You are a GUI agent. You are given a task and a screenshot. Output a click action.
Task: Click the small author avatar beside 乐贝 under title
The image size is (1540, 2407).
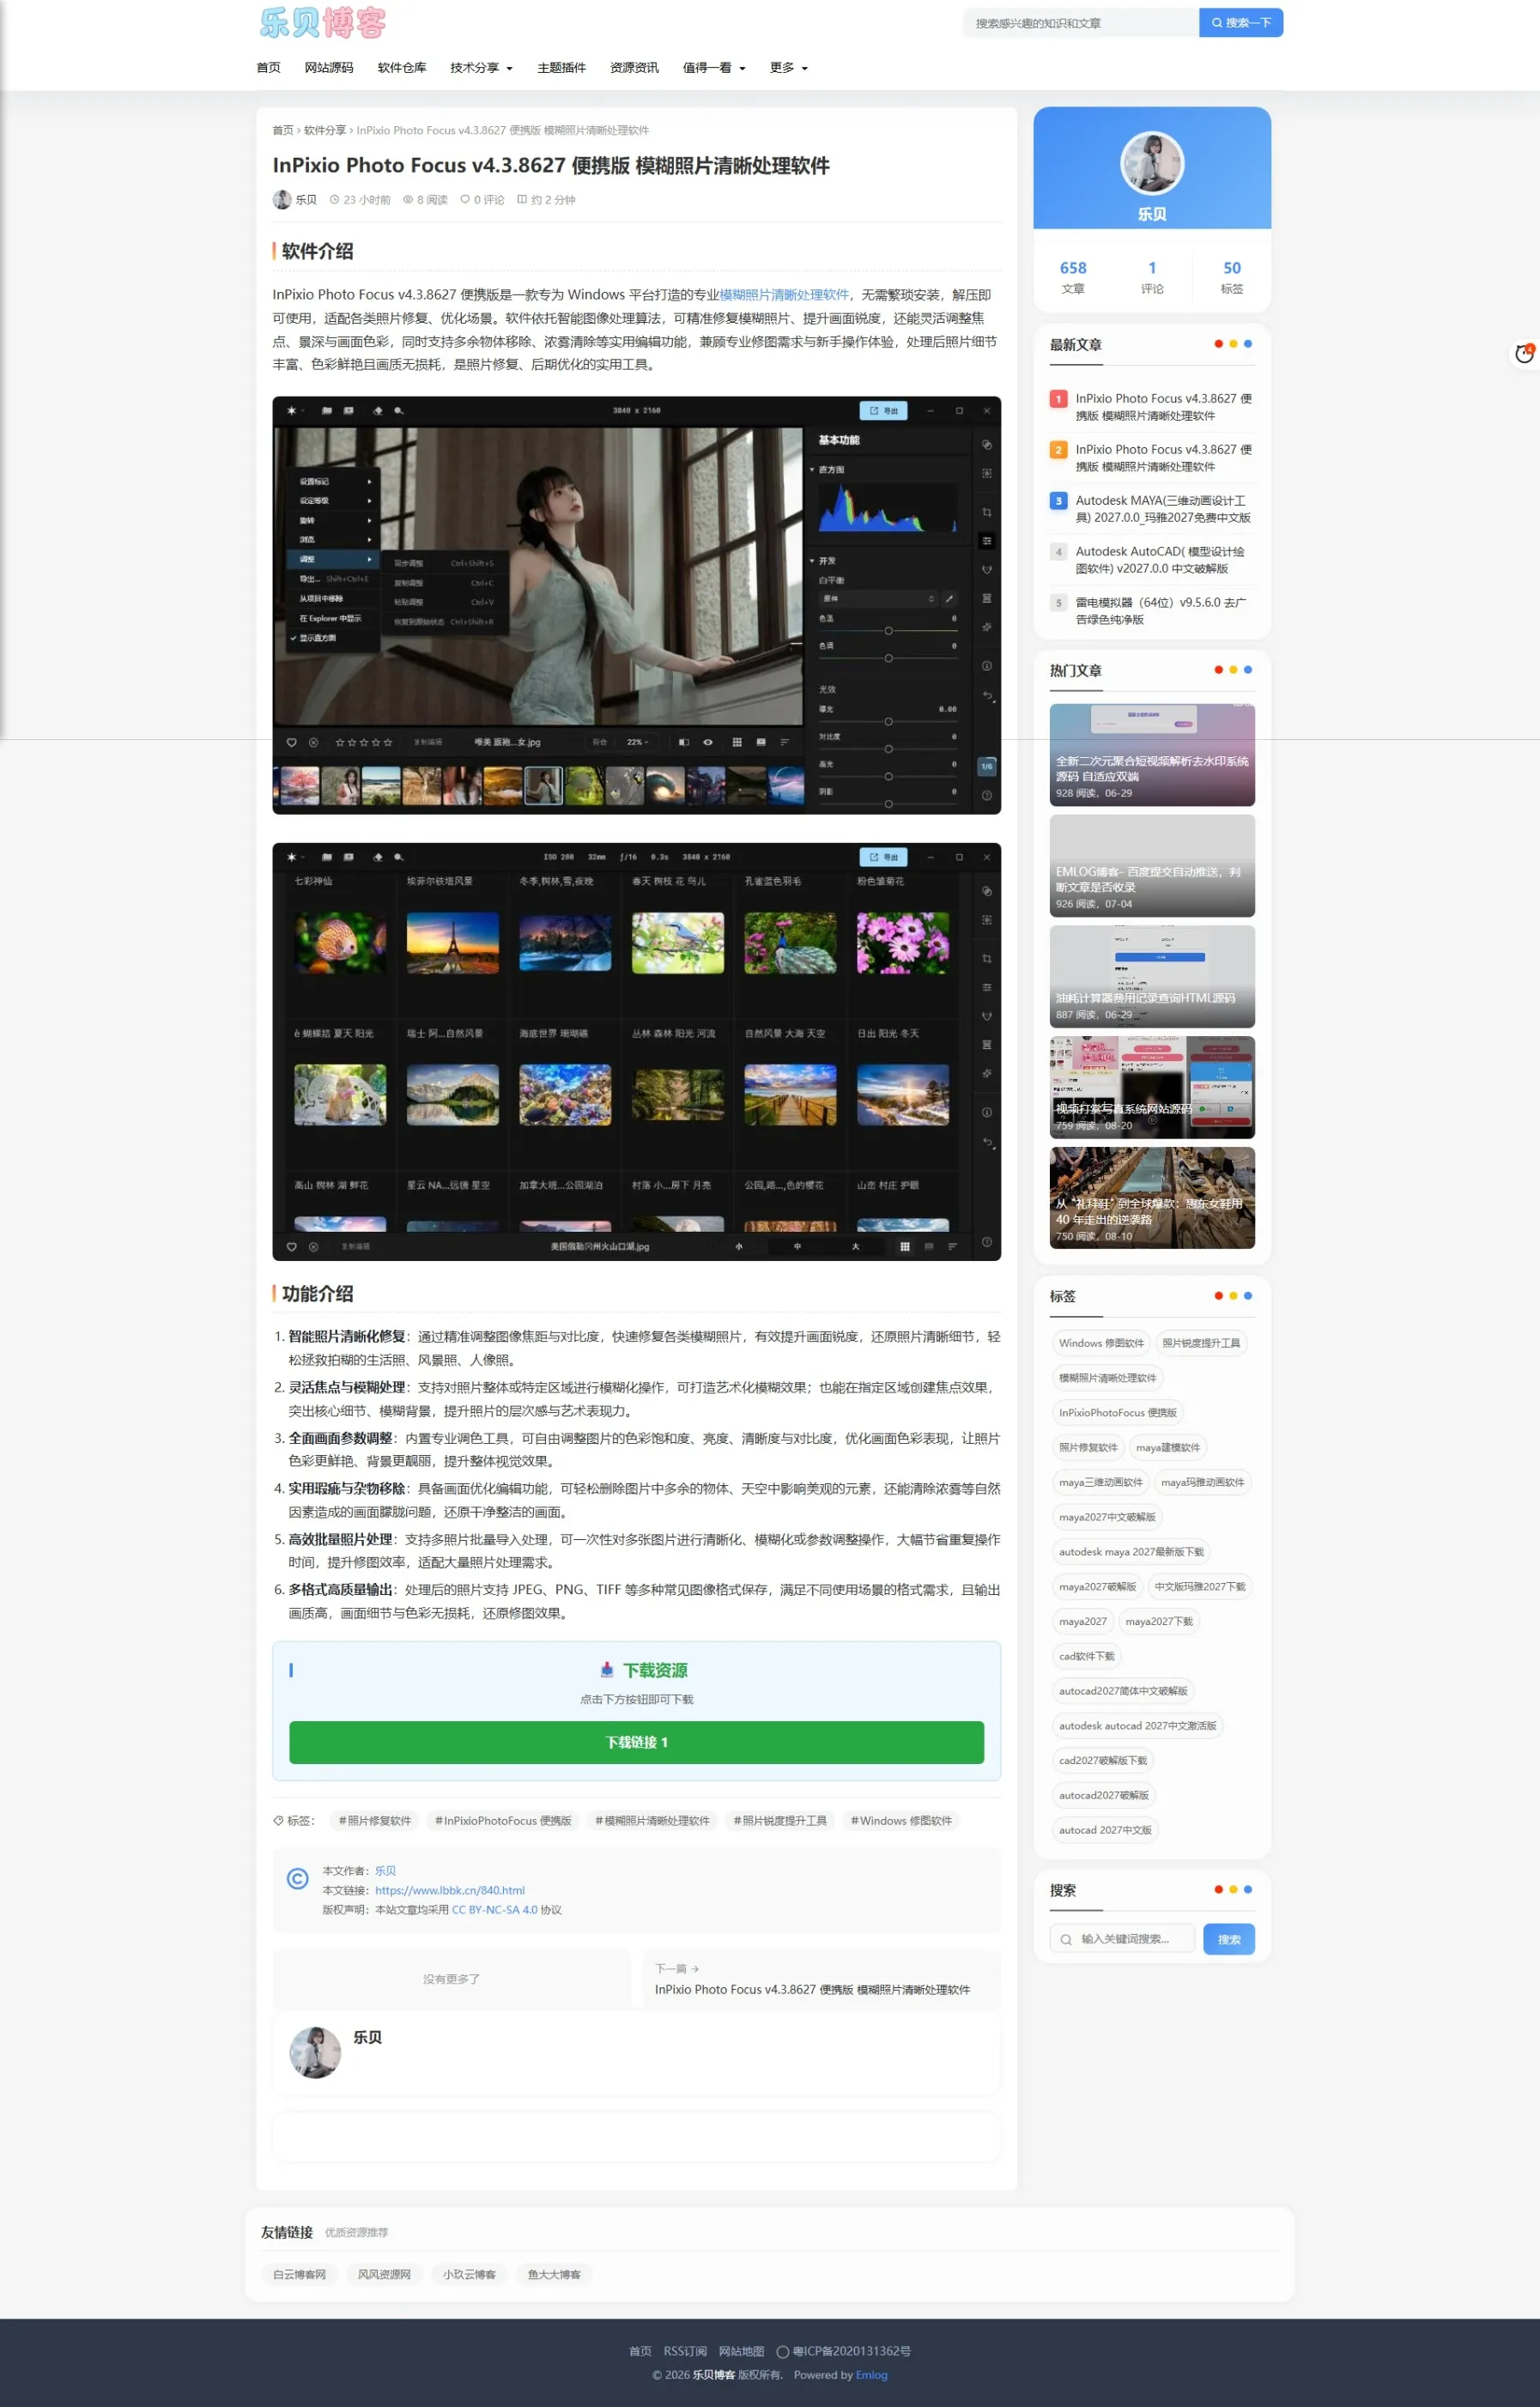(282, 199)
